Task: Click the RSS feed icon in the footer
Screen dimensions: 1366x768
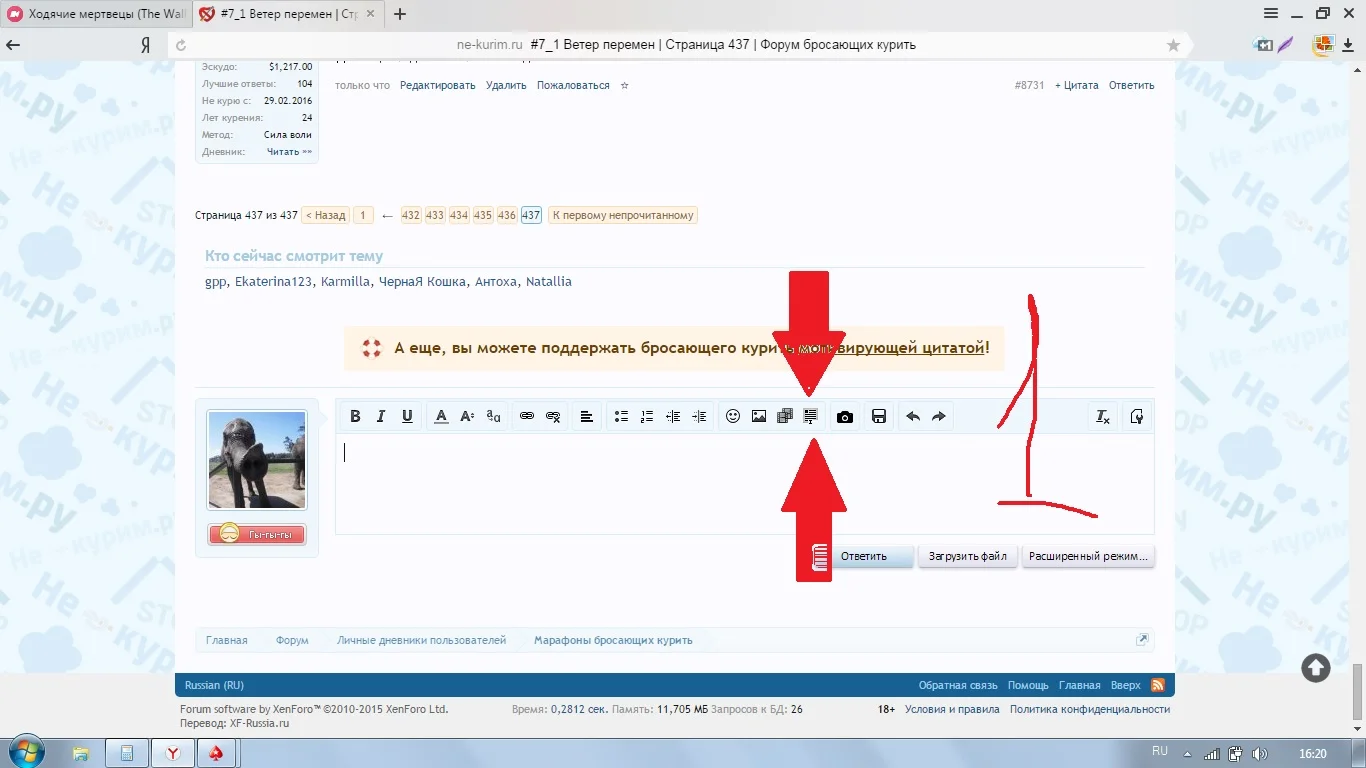Action: 1158,685
